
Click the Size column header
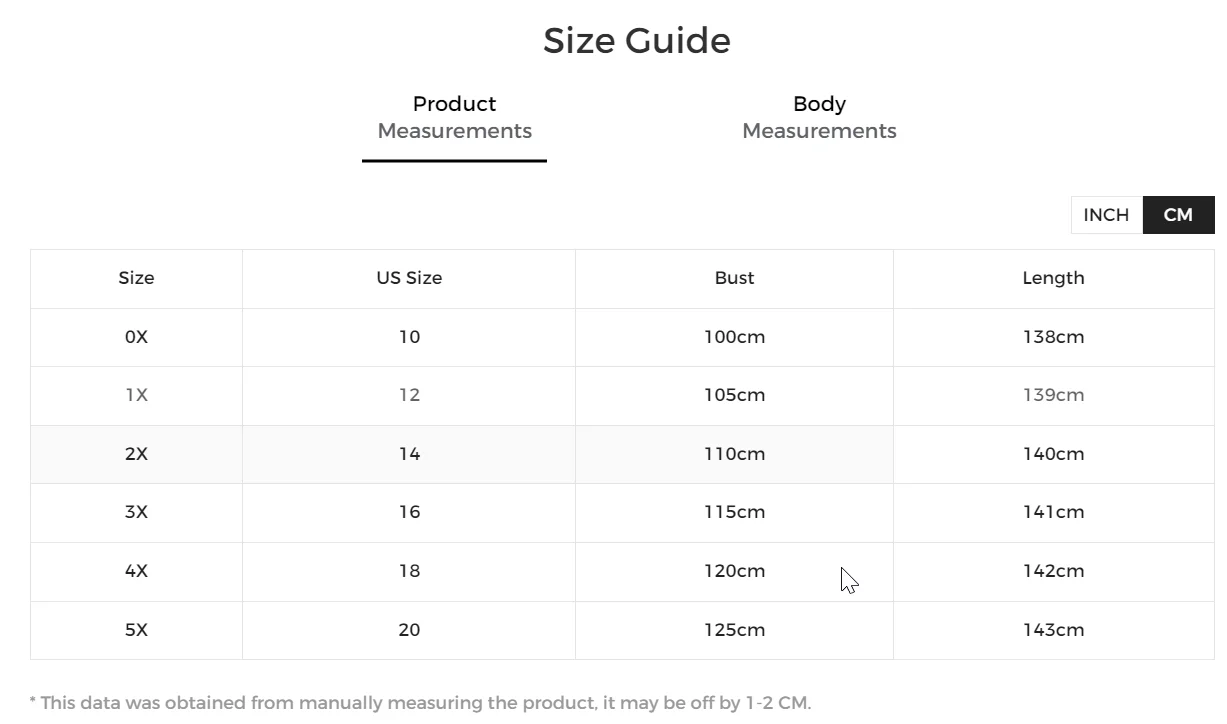[136, 278]
